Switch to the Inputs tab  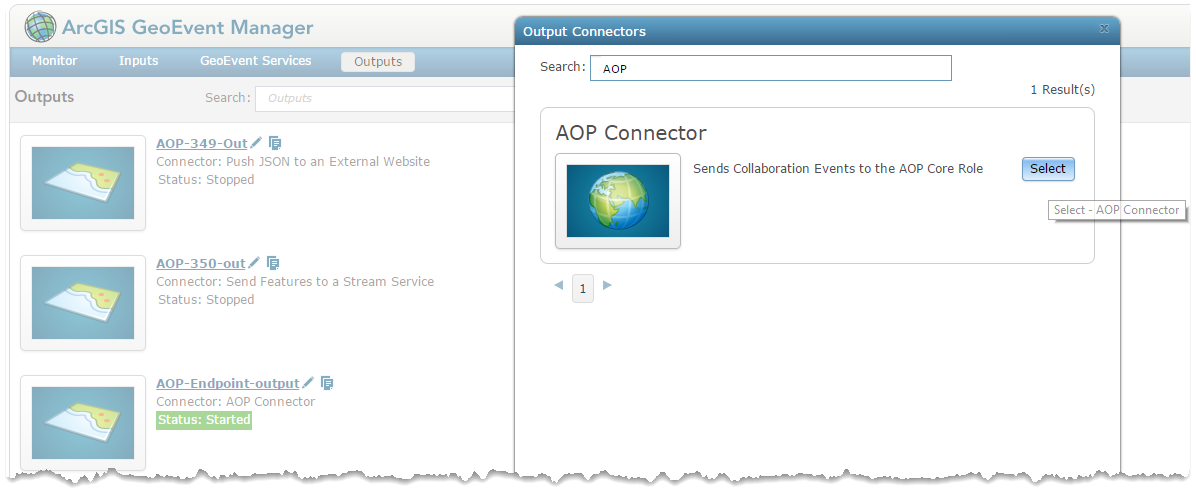[139, 61]
